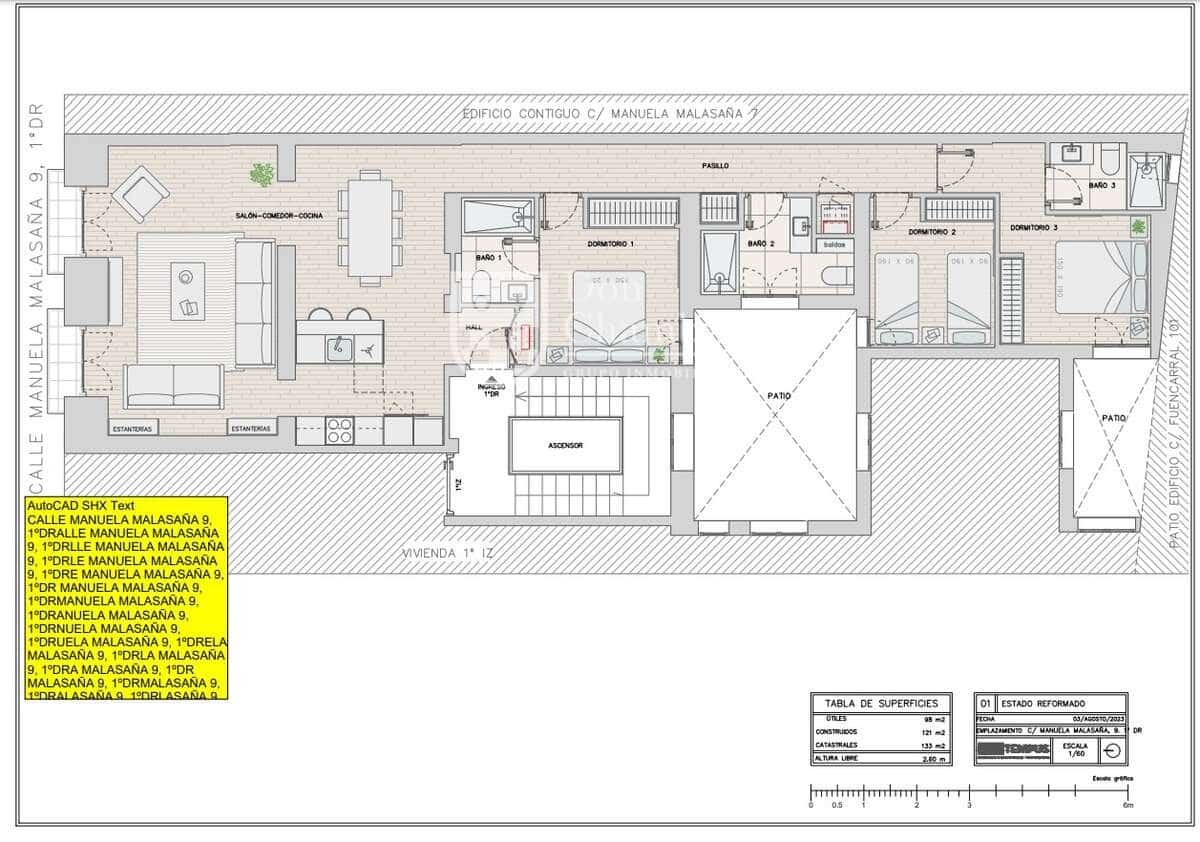Select the toilet symbol in Baño 2
The height and width of the screenshot is (842, 1200).
coord(835,275)
